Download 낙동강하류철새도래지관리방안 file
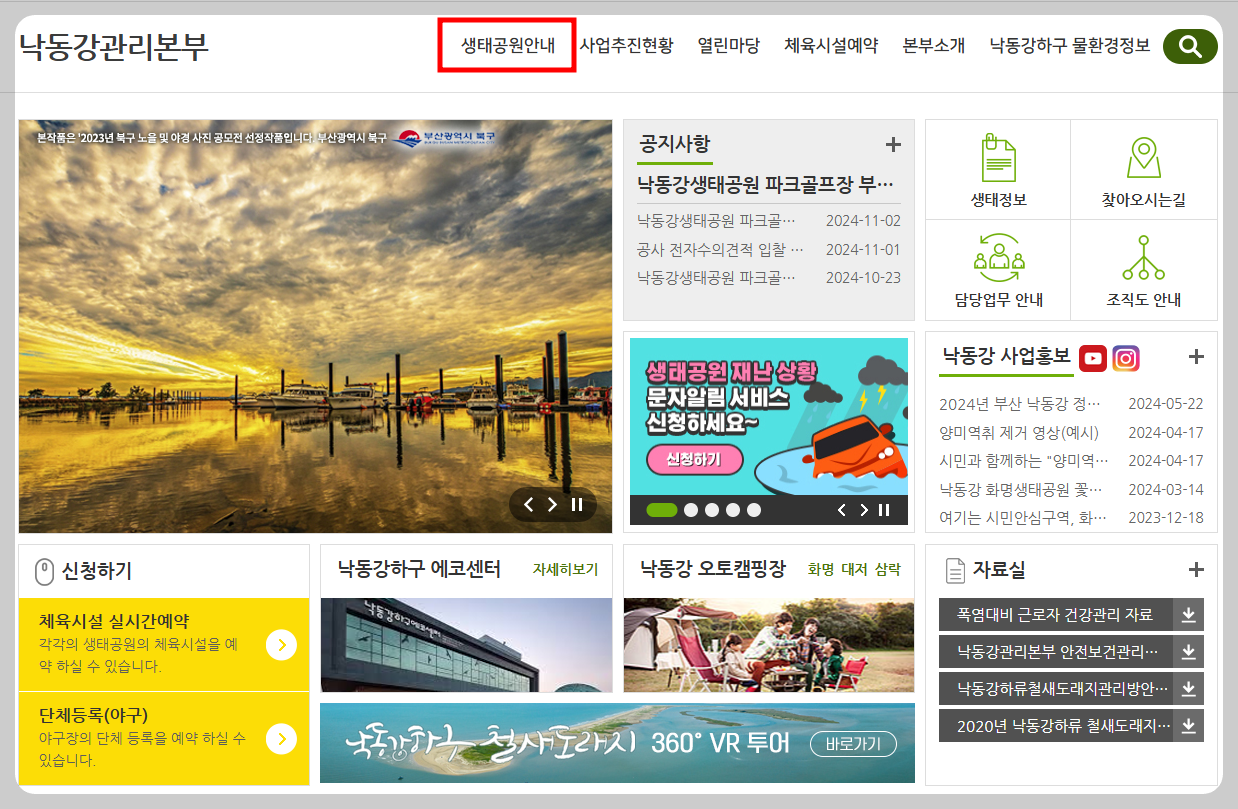This screenshot has width=1238, height=809. point(1188,689)
